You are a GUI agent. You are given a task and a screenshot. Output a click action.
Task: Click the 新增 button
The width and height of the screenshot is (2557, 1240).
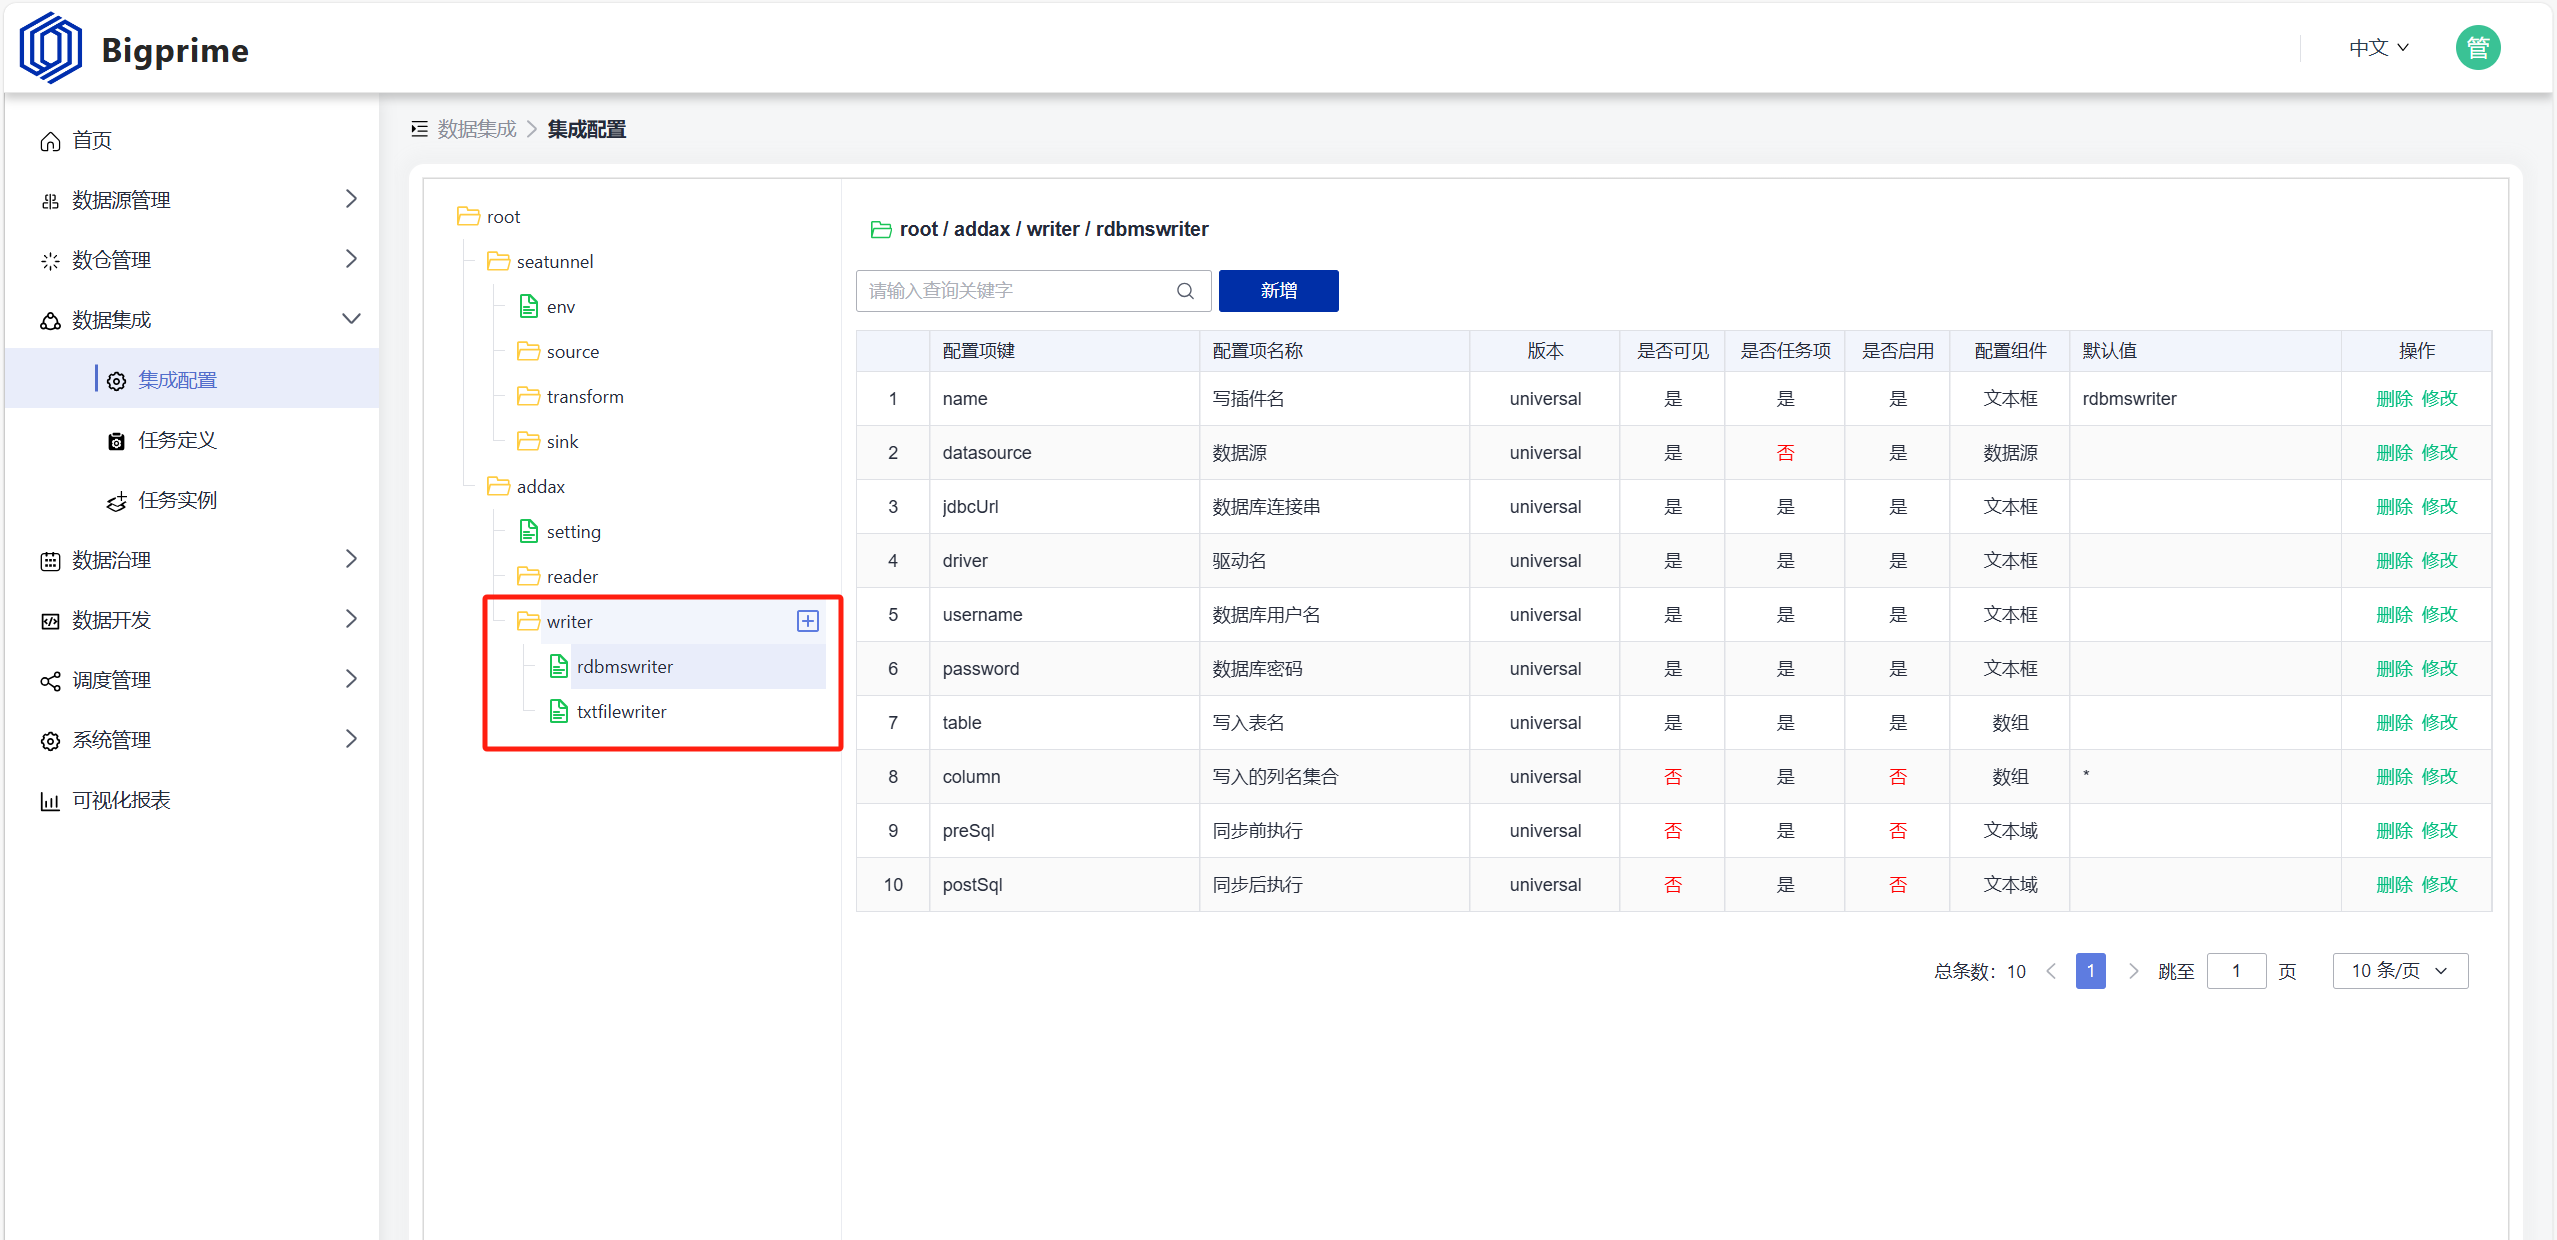1278,291
